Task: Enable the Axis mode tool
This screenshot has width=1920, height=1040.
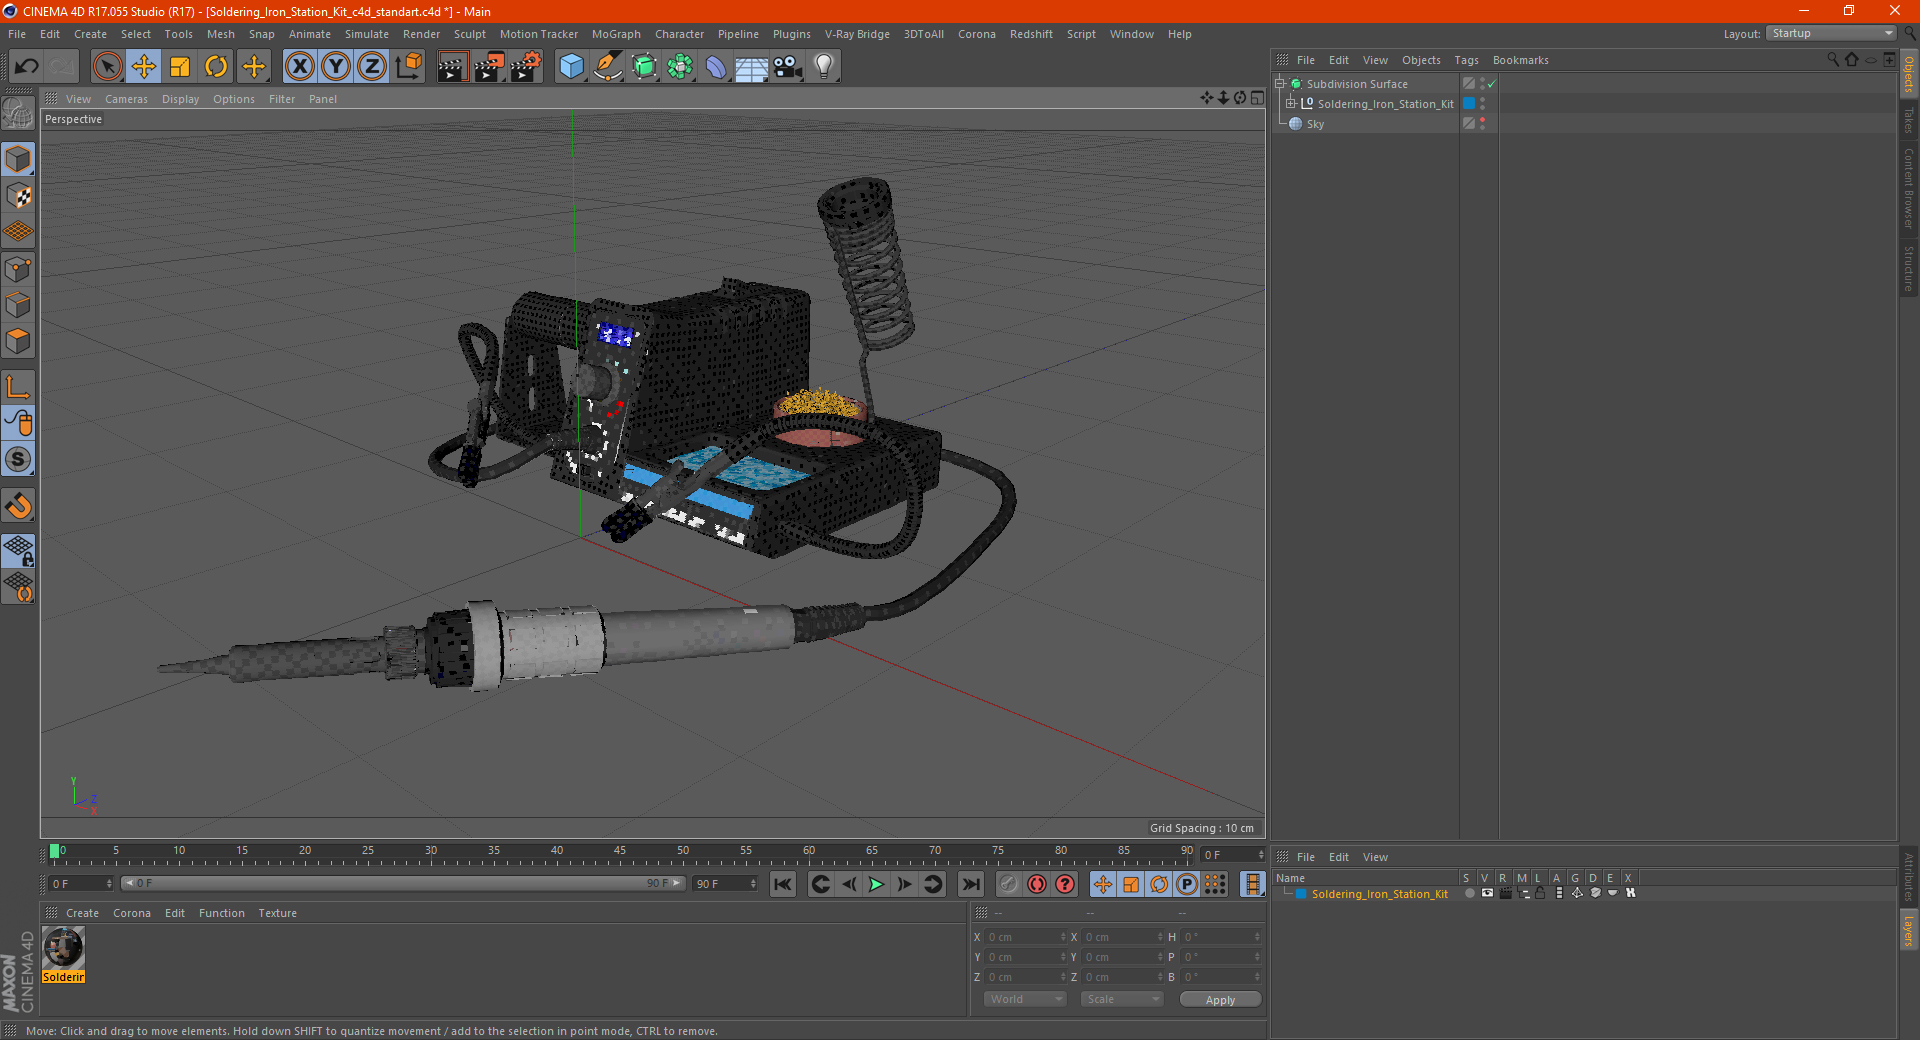Action: coord(18,387)
